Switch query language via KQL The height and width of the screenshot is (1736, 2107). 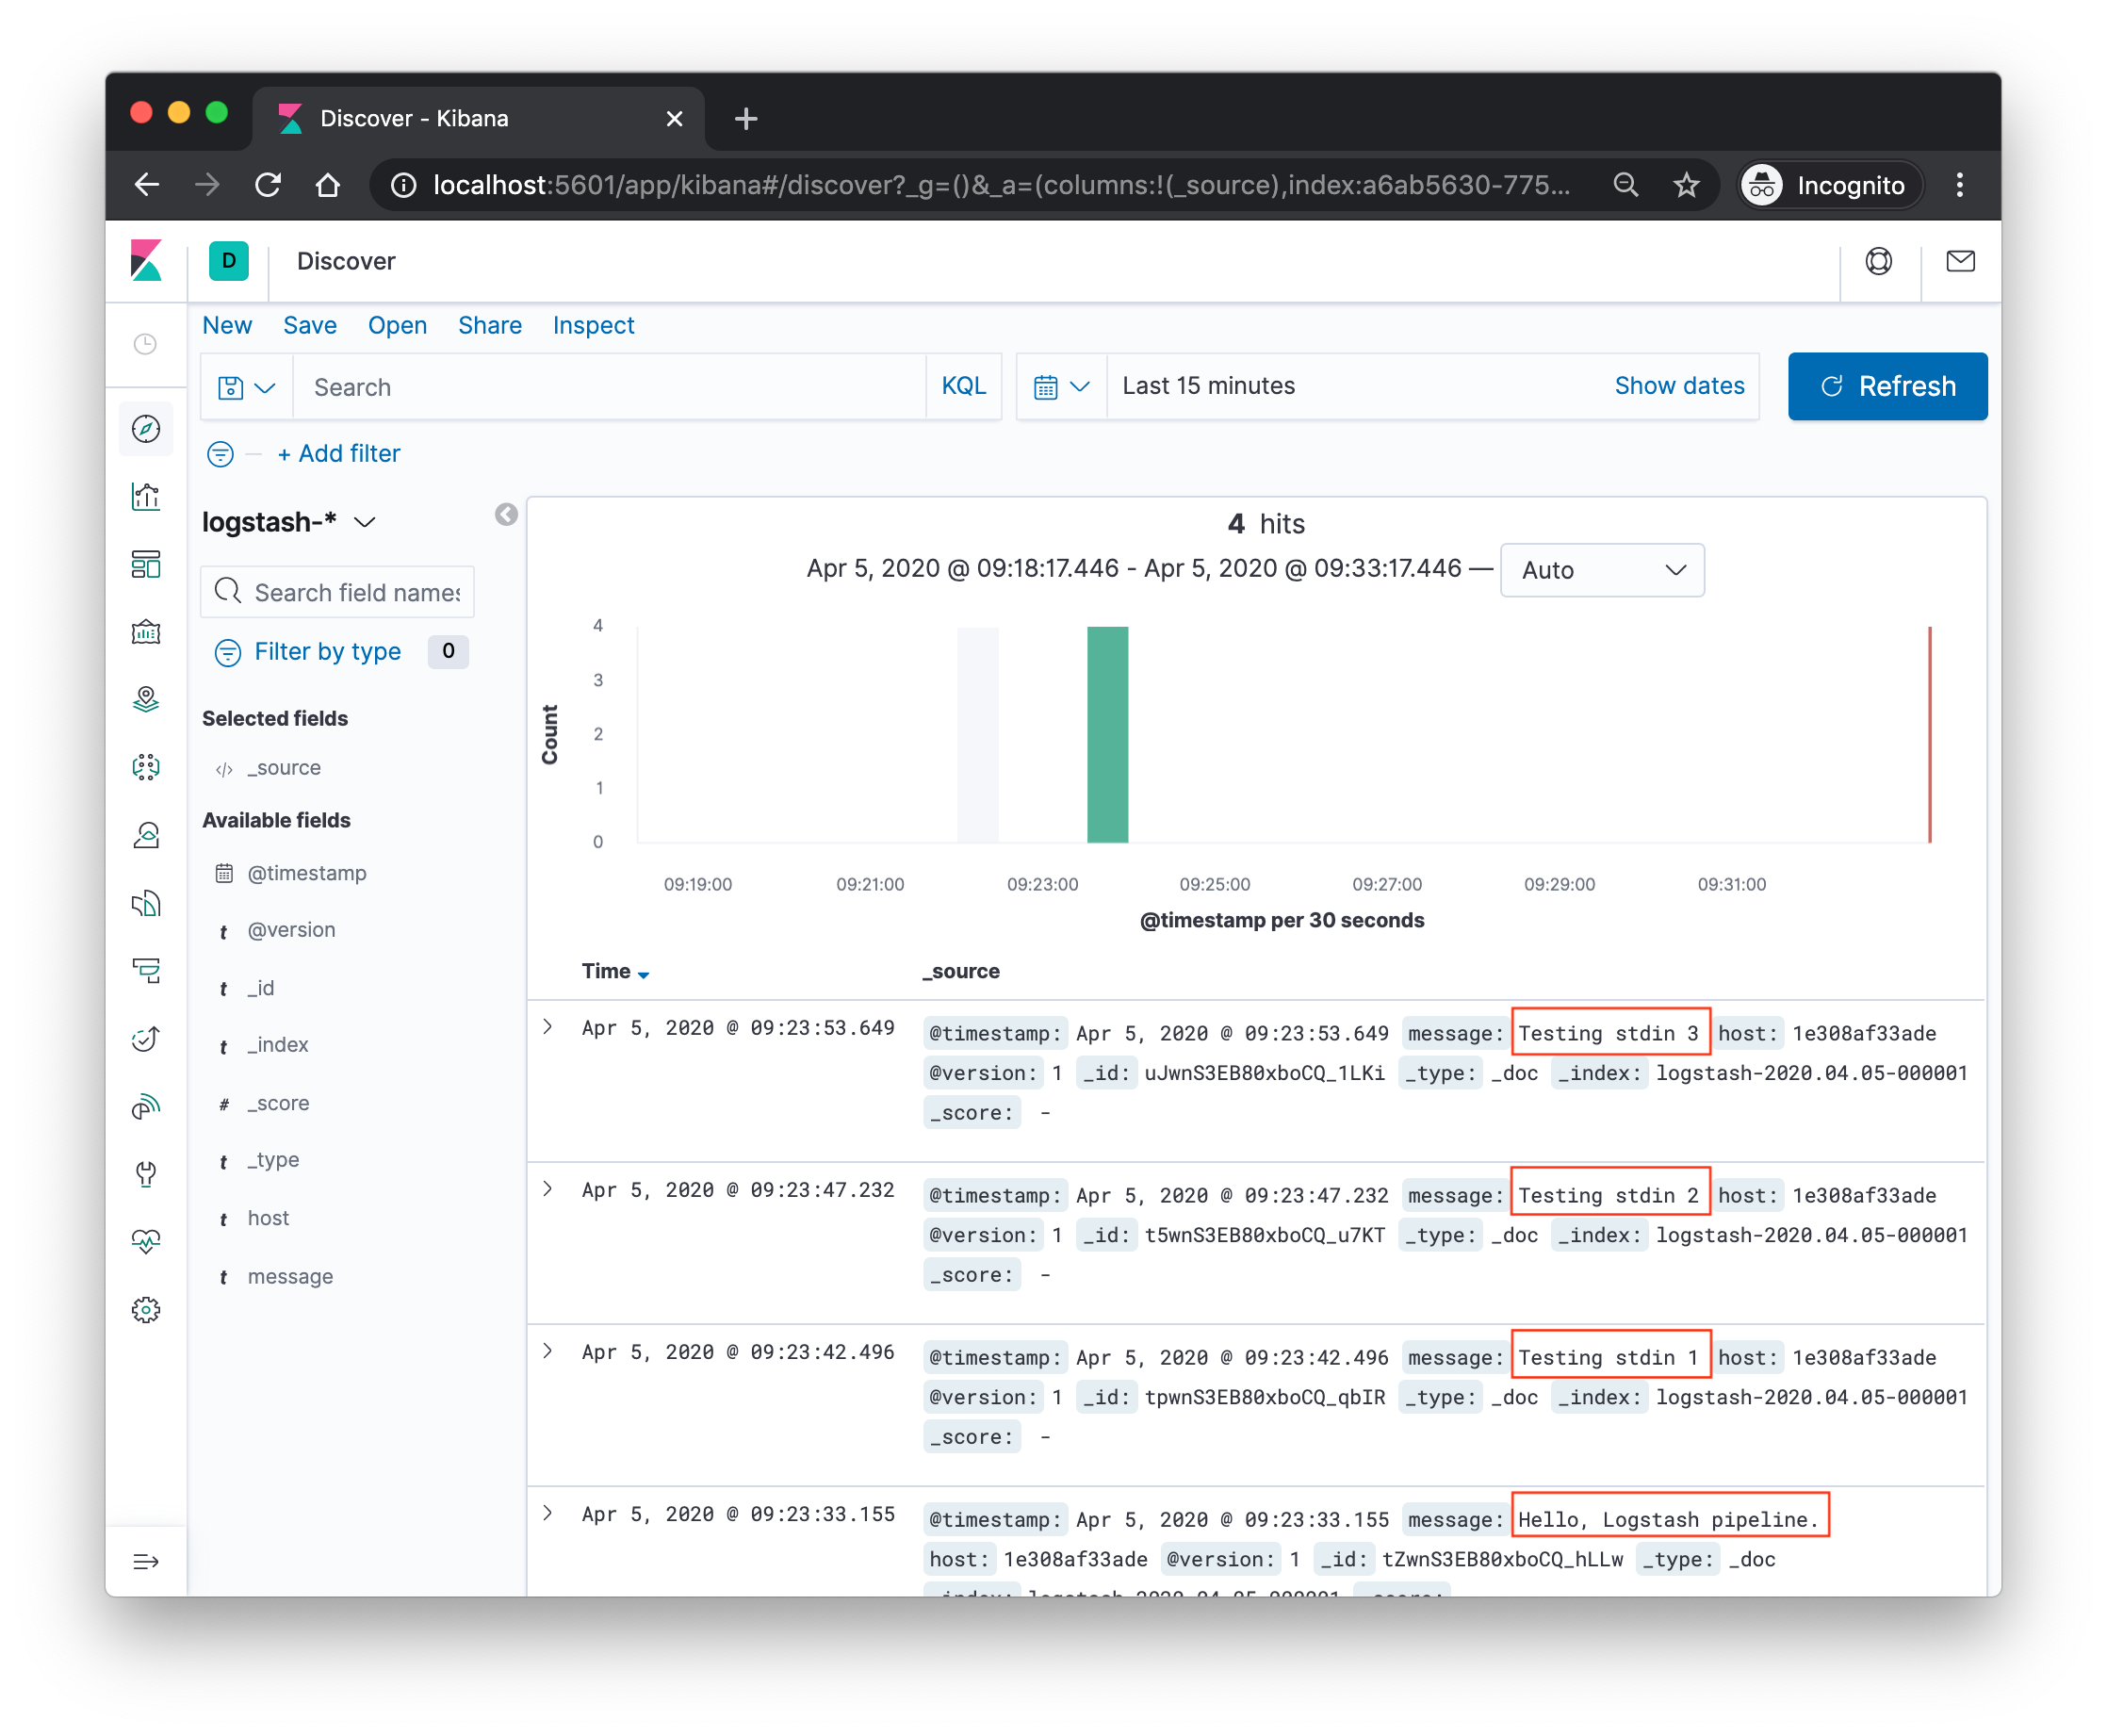click(x=963, y=386)
